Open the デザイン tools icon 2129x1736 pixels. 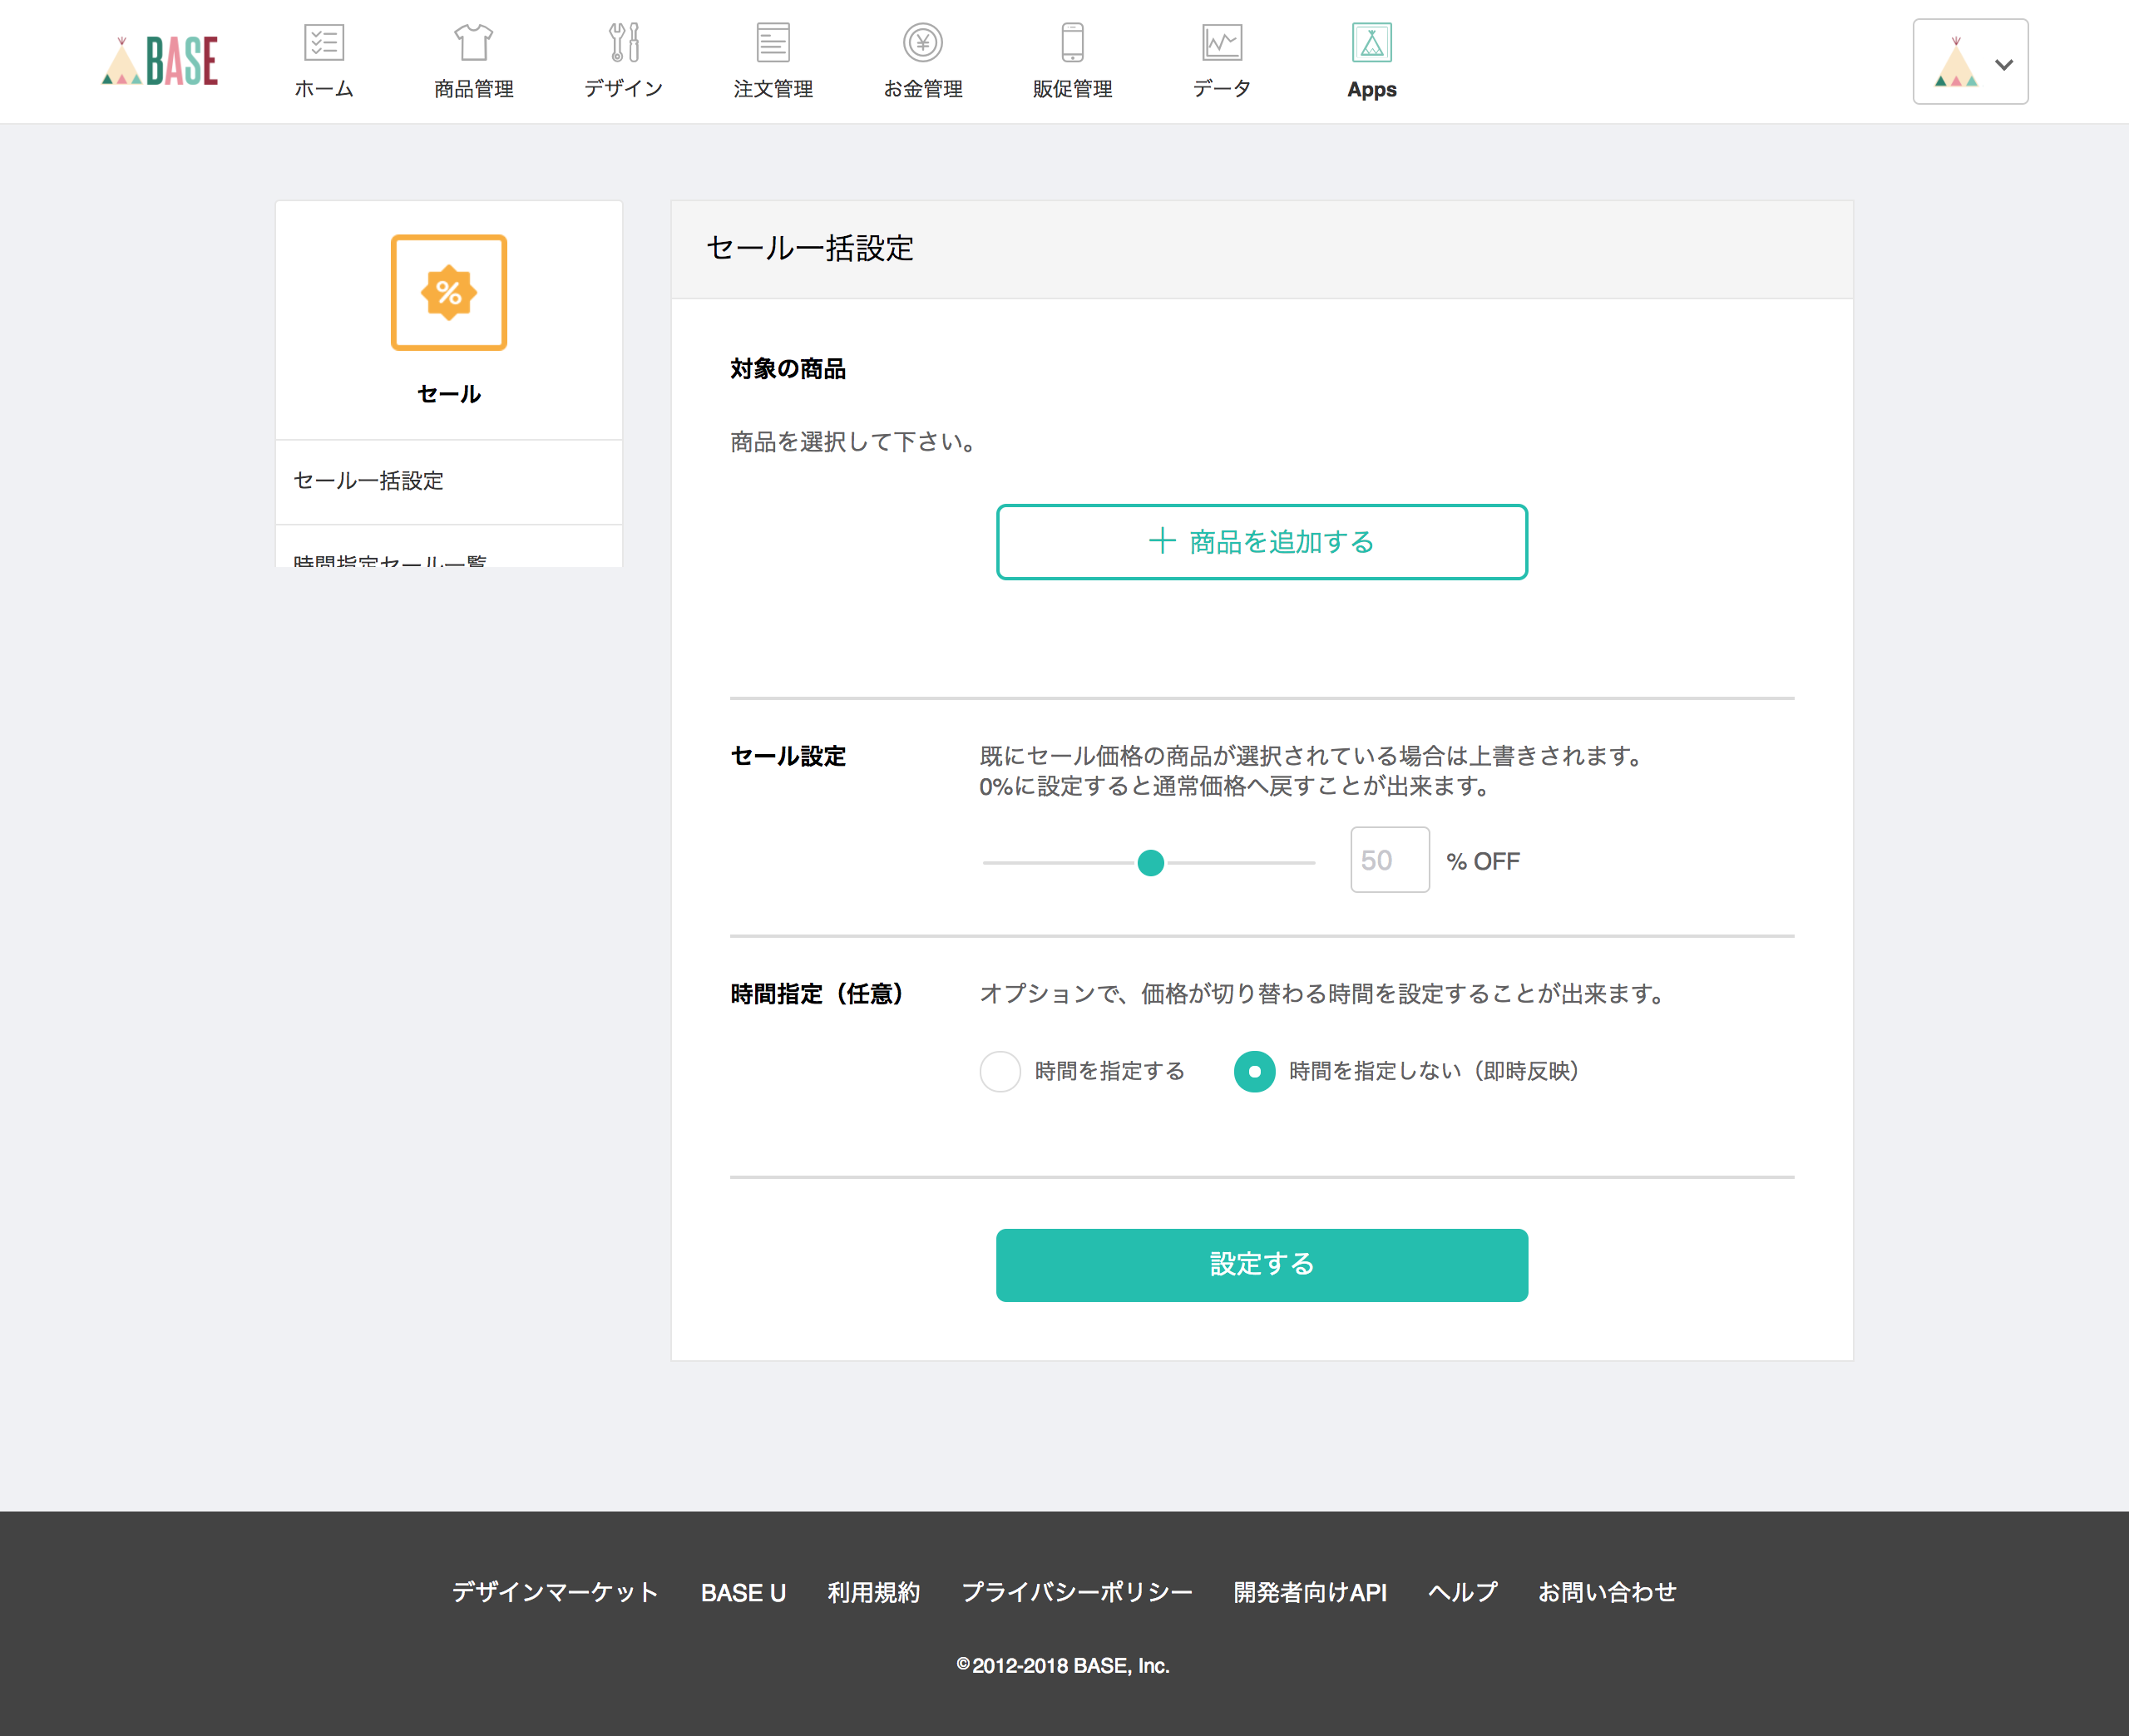(x=623, y=43)
